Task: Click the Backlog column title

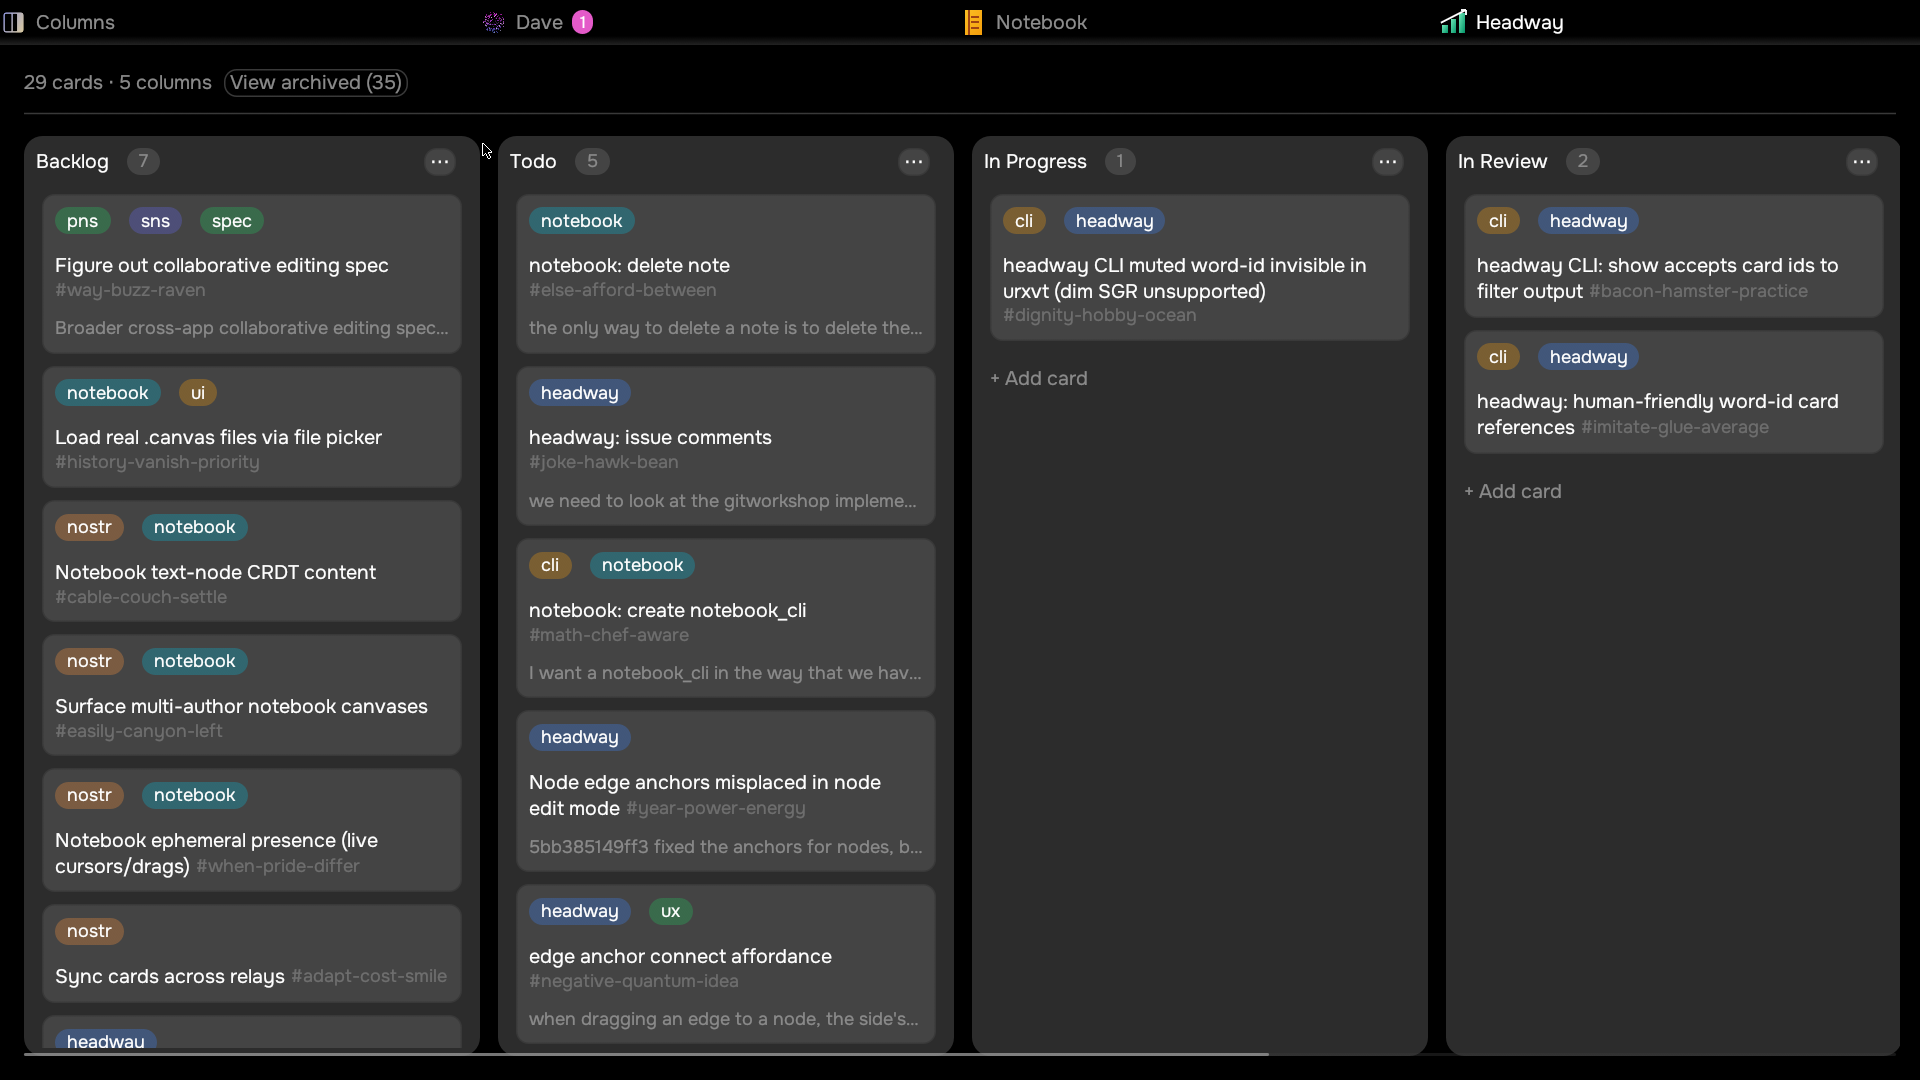Action: 72,162
